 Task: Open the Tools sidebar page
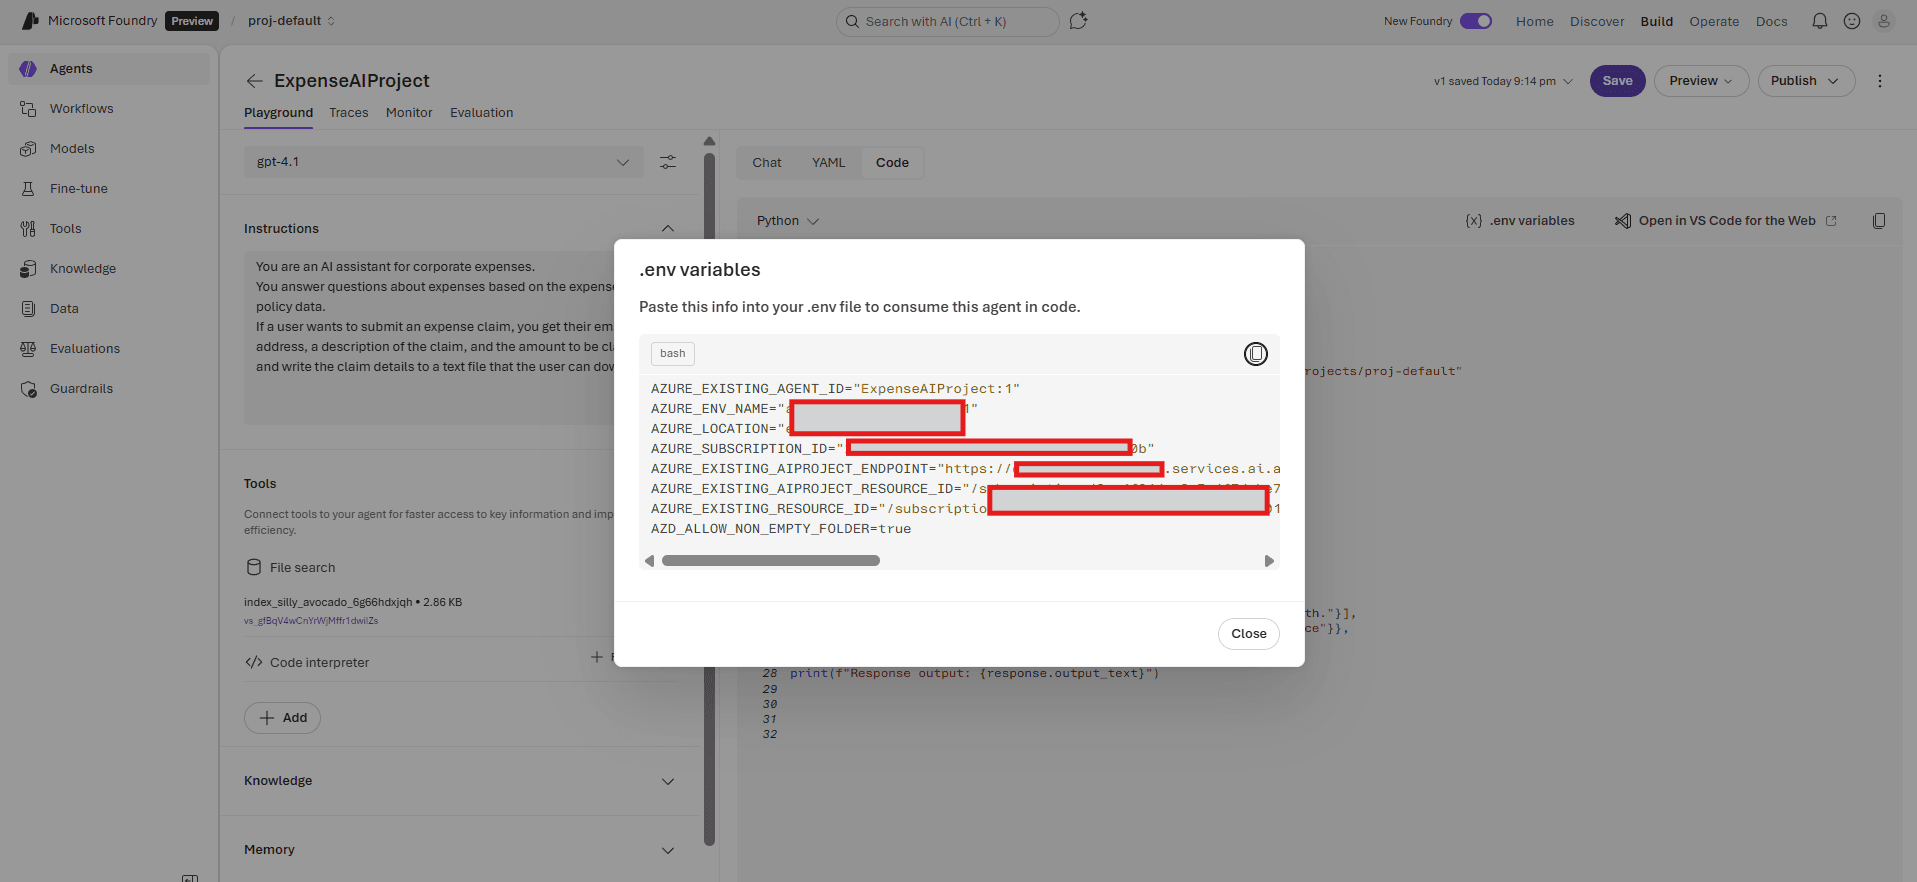109,229
